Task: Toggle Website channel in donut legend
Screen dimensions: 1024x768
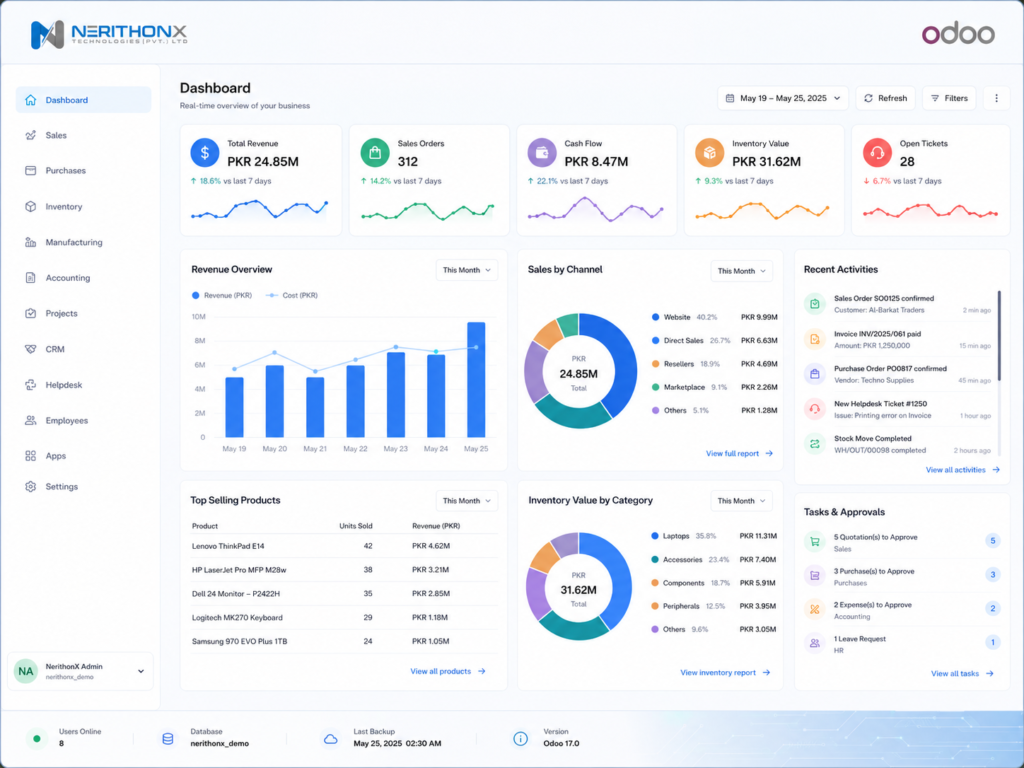Action: (714, 317)
